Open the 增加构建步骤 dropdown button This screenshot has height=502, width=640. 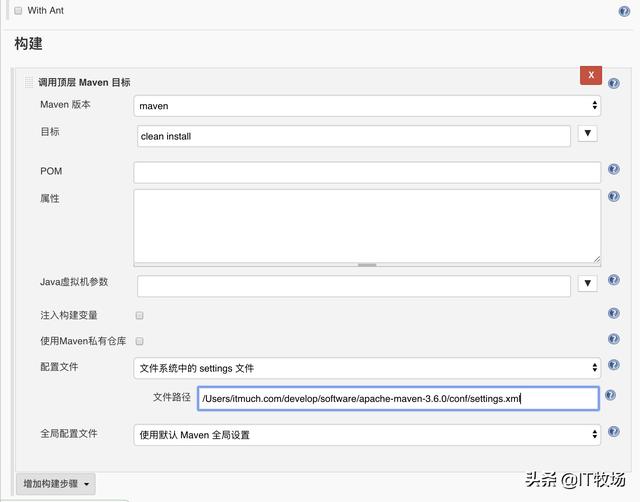(56, 484)
